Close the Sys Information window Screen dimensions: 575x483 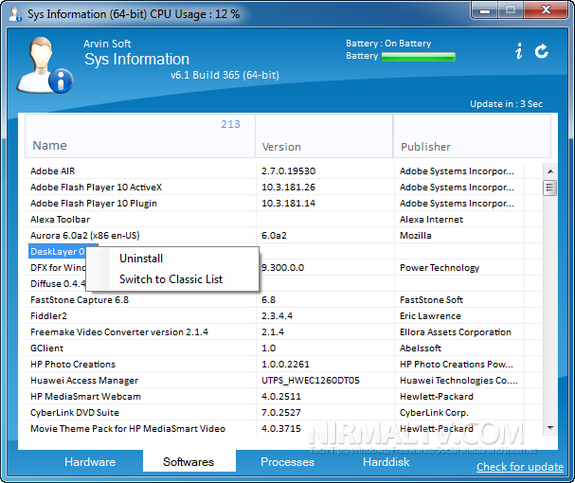[546, 10]
